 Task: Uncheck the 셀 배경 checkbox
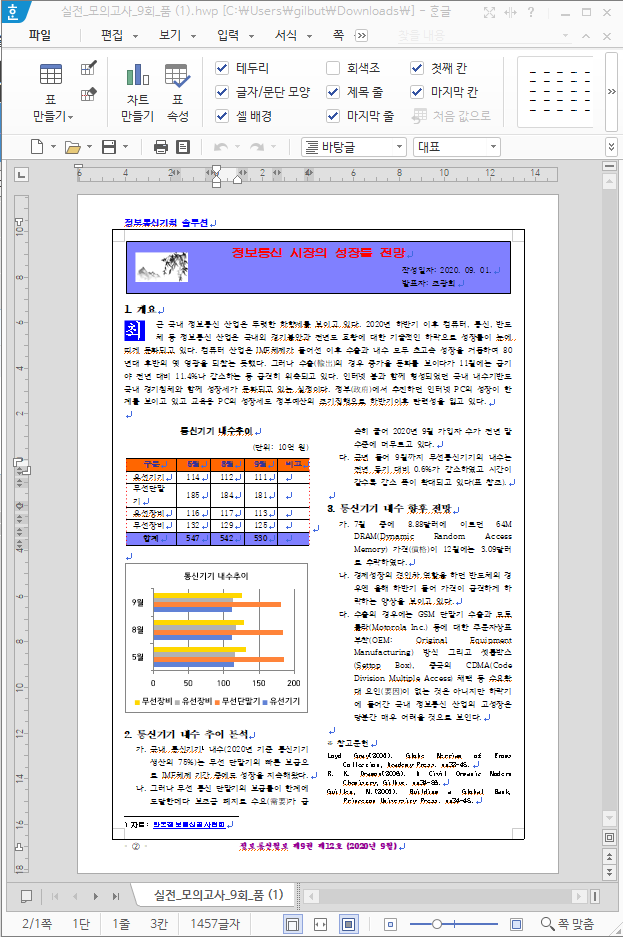pos(222,116)
